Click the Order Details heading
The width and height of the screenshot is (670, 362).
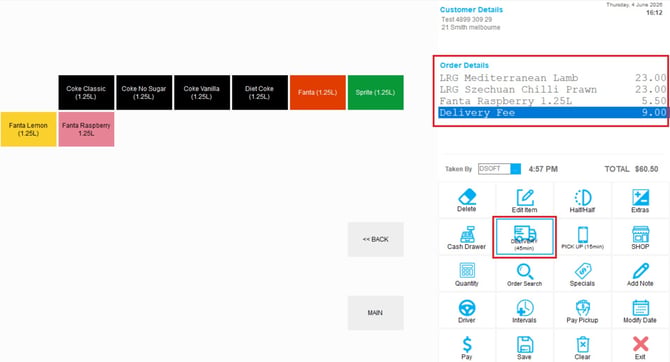[x=464, y=65]
